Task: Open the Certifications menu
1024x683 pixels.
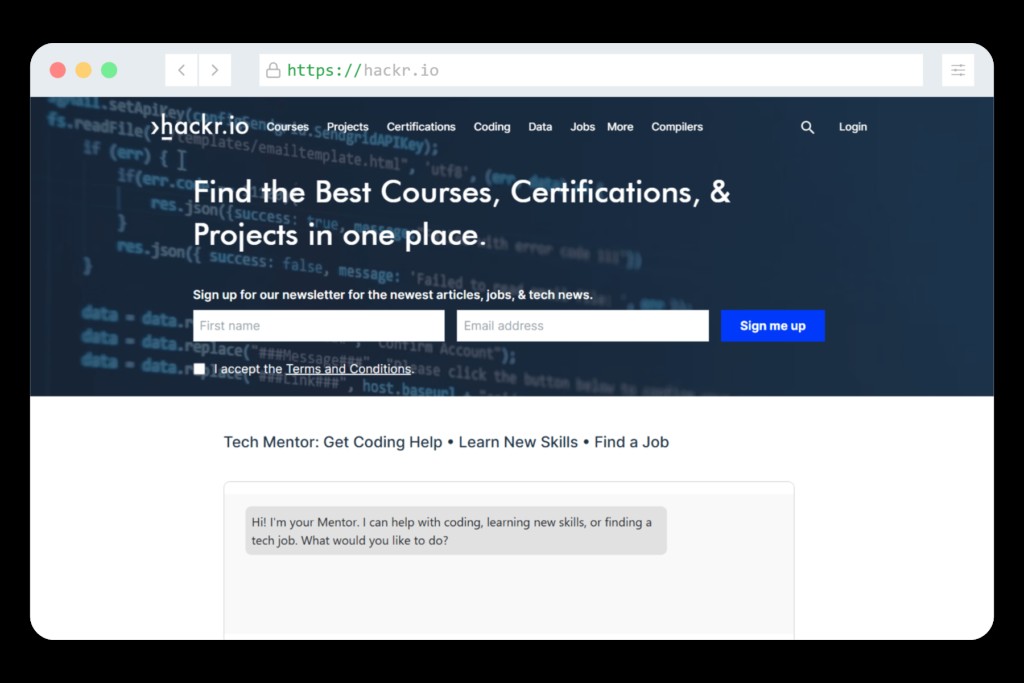Action: pyautogui.click(x=421, y=127)
